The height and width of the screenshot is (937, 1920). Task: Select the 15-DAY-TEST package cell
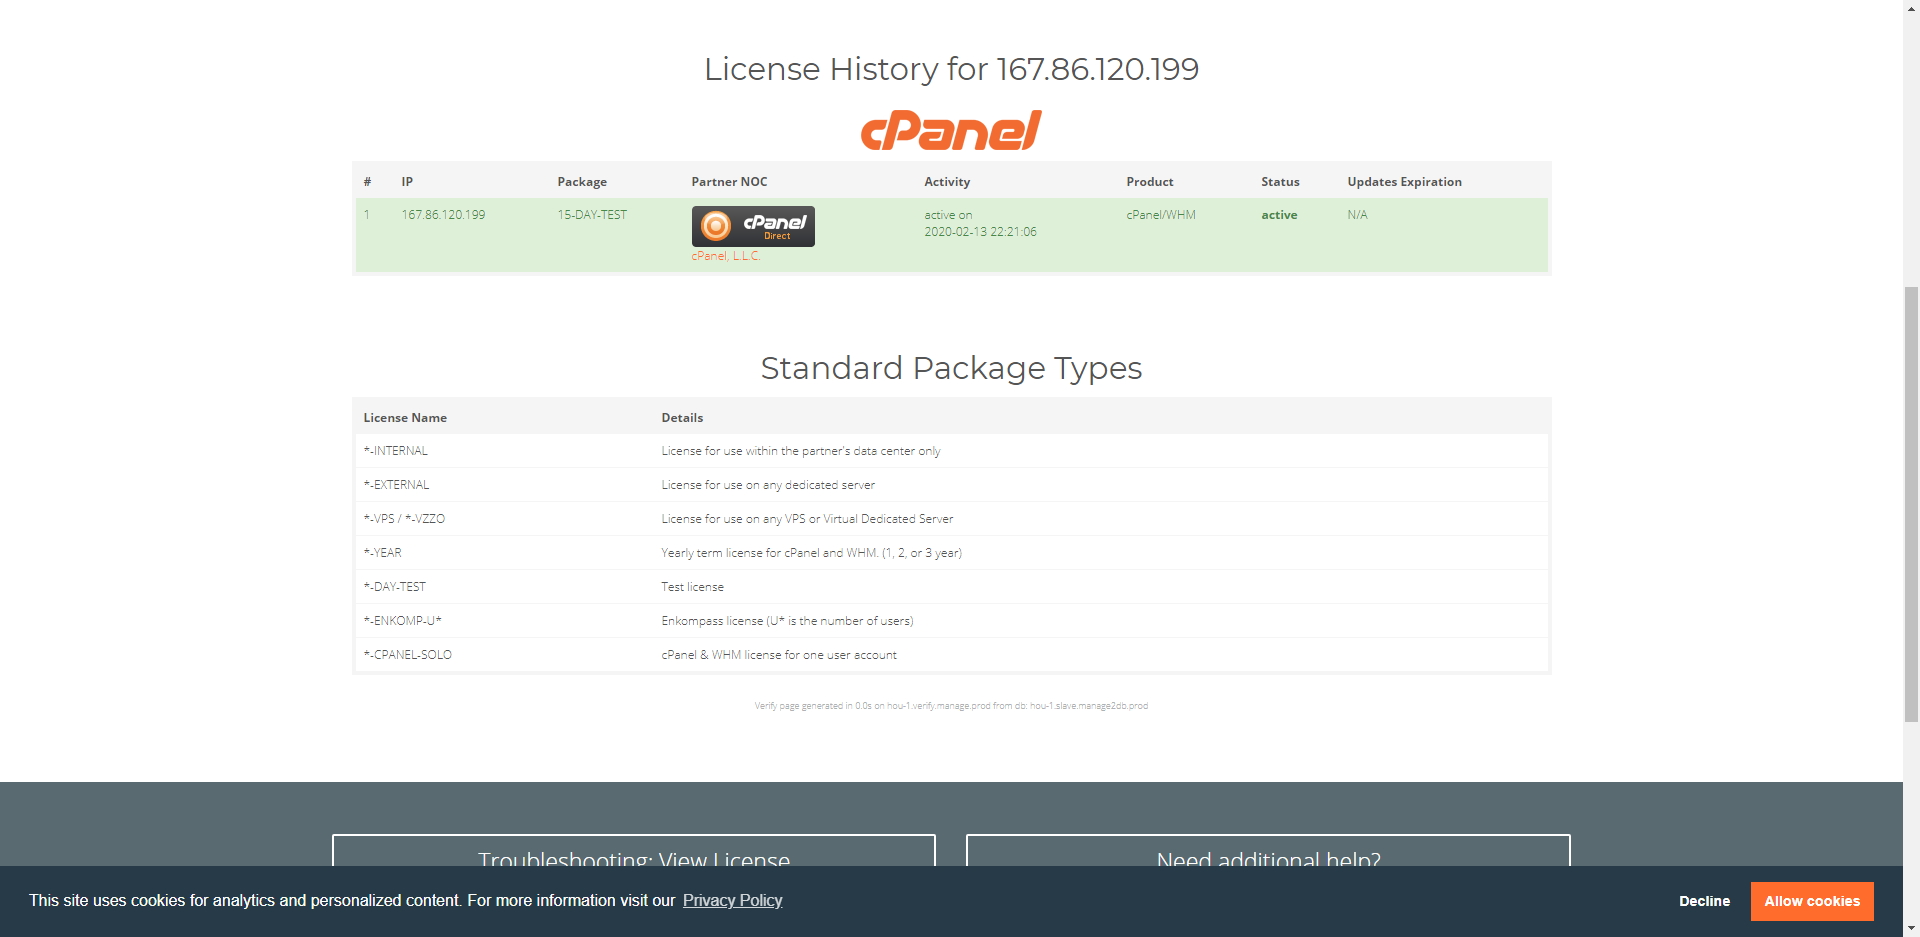[x=592, y=215]
